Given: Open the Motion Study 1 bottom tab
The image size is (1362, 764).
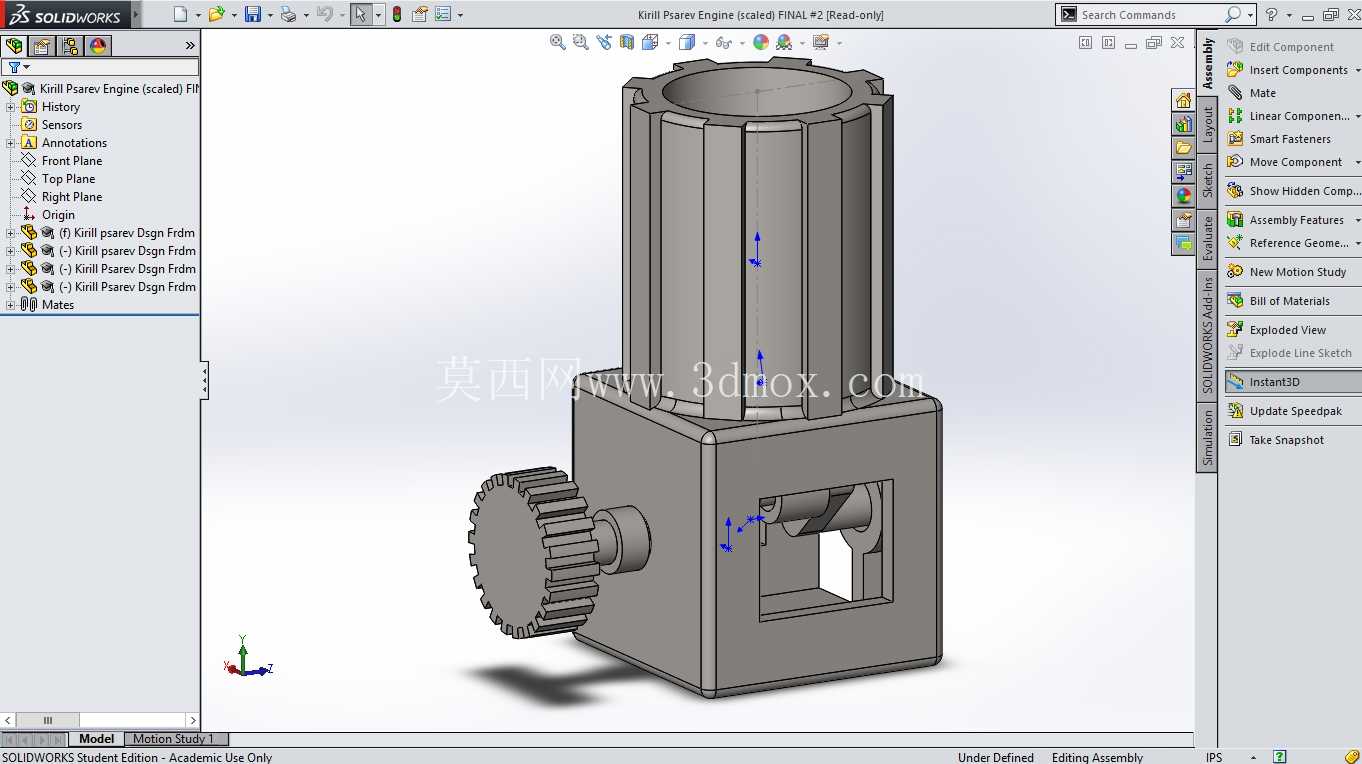Looking at the screenshot, I should (173, 739).
